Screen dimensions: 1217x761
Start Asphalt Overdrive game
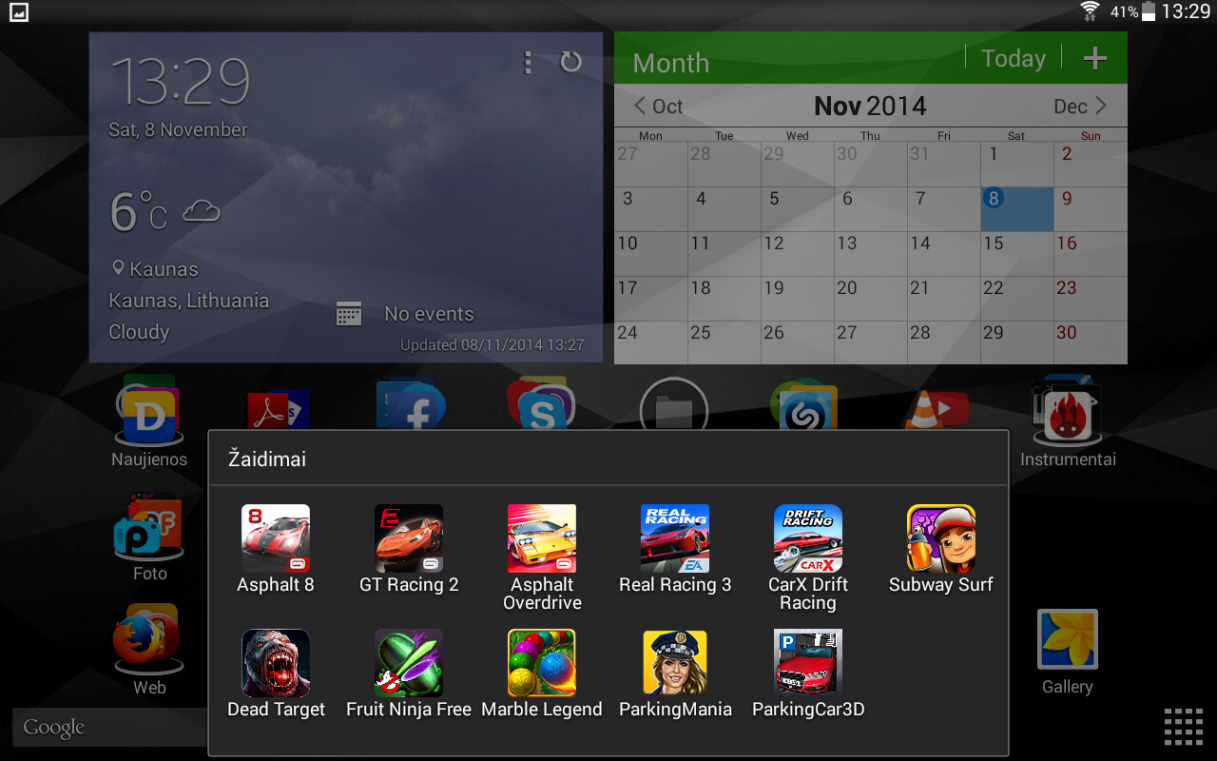click(542, 539)
